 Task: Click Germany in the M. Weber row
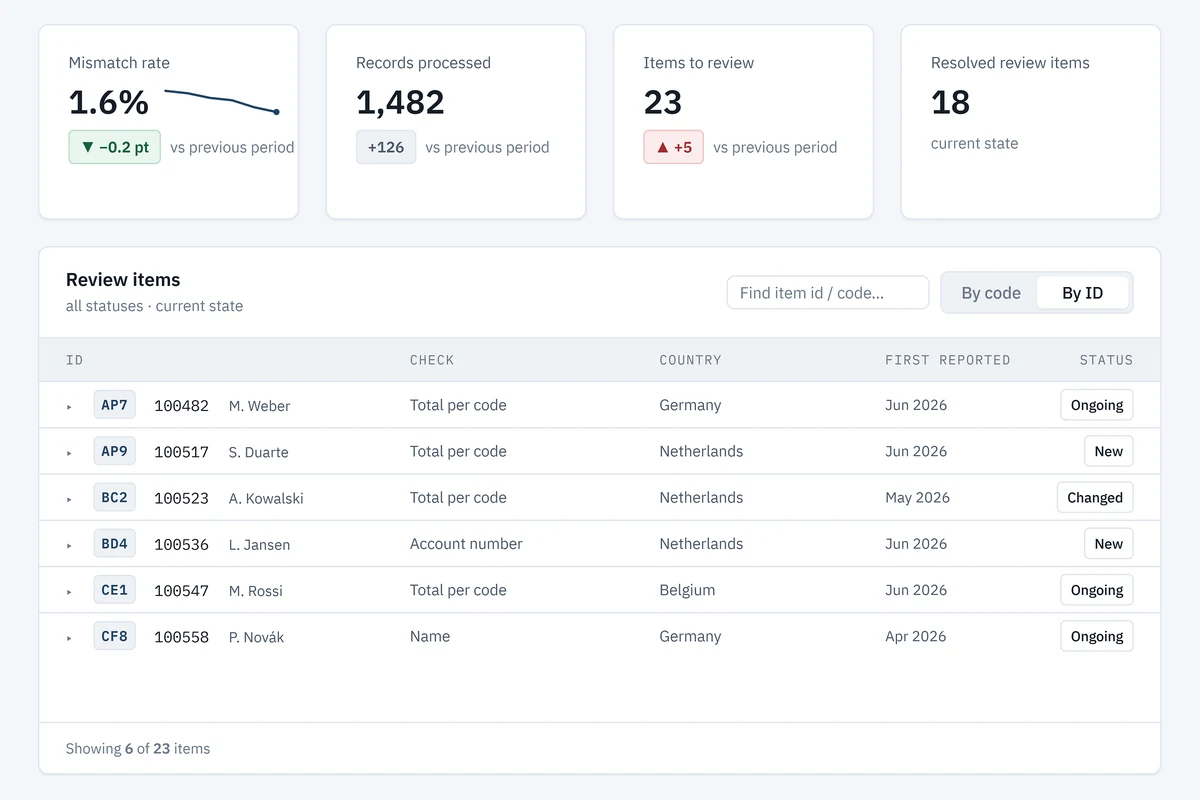pos(690,405)
